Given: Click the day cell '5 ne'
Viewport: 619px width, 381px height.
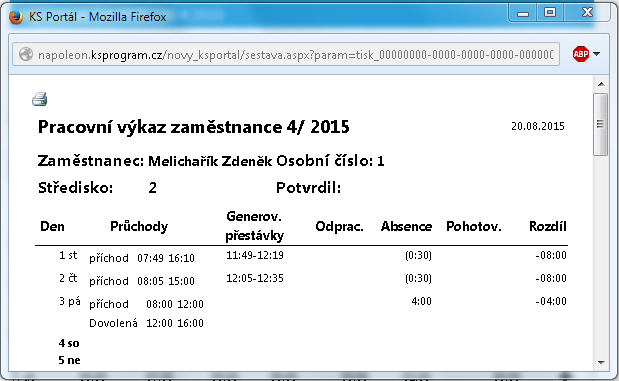Looking at the screenshot, I should click(69, 360).
